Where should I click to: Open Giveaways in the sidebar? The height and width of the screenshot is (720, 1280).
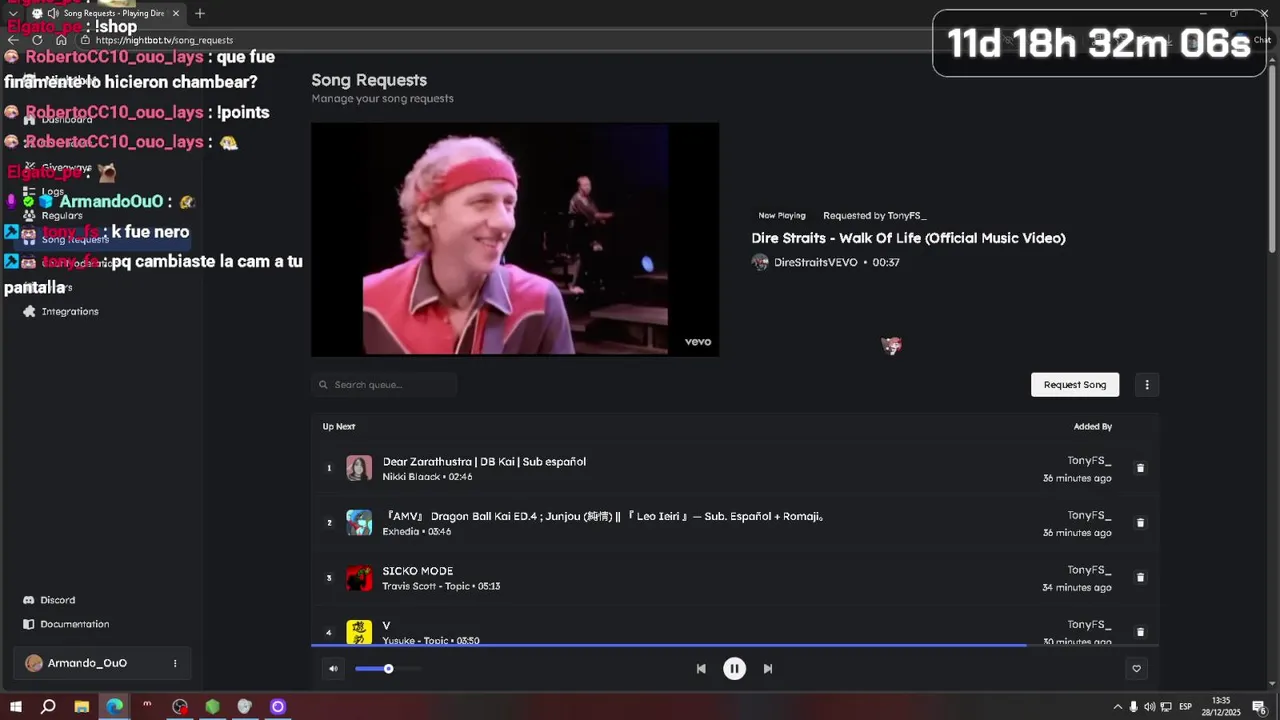(x=66, y=168)
